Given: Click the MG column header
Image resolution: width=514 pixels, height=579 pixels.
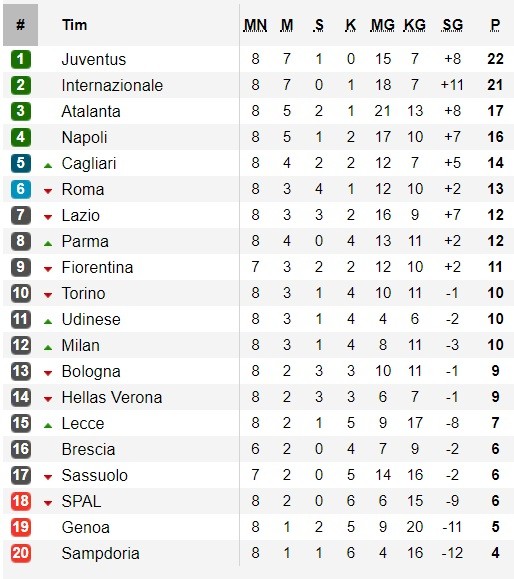Looking at the screenshot, I should pyautogui.click(x=383, y=25).
